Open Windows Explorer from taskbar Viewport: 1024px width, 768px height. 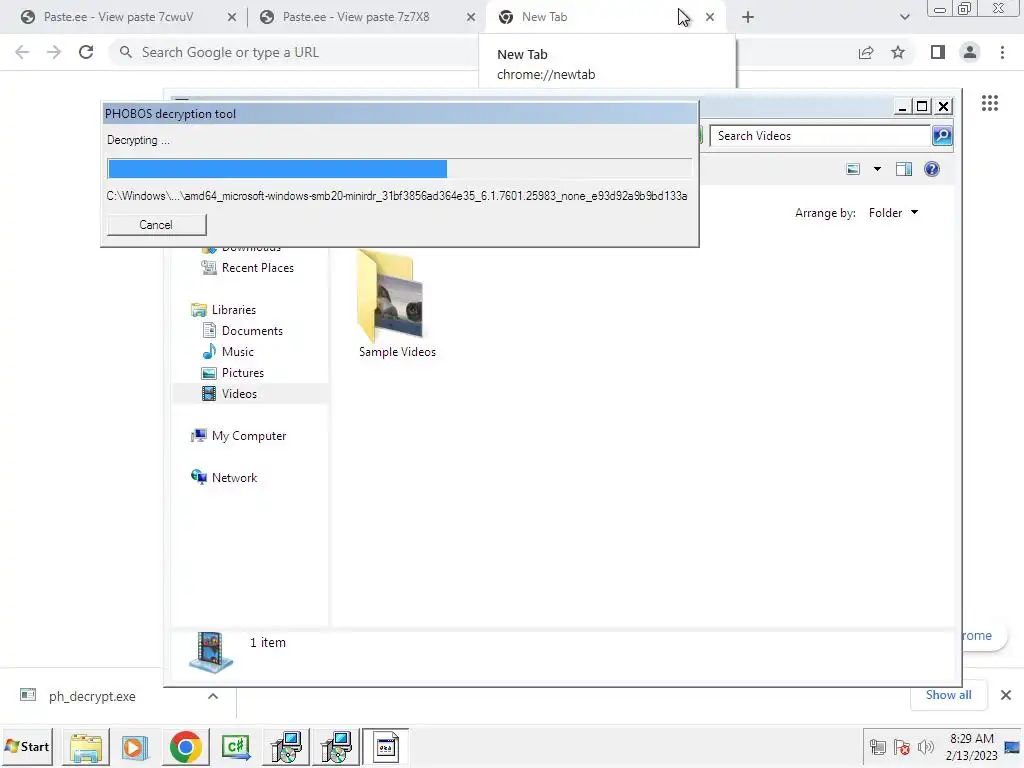[86, 747]
